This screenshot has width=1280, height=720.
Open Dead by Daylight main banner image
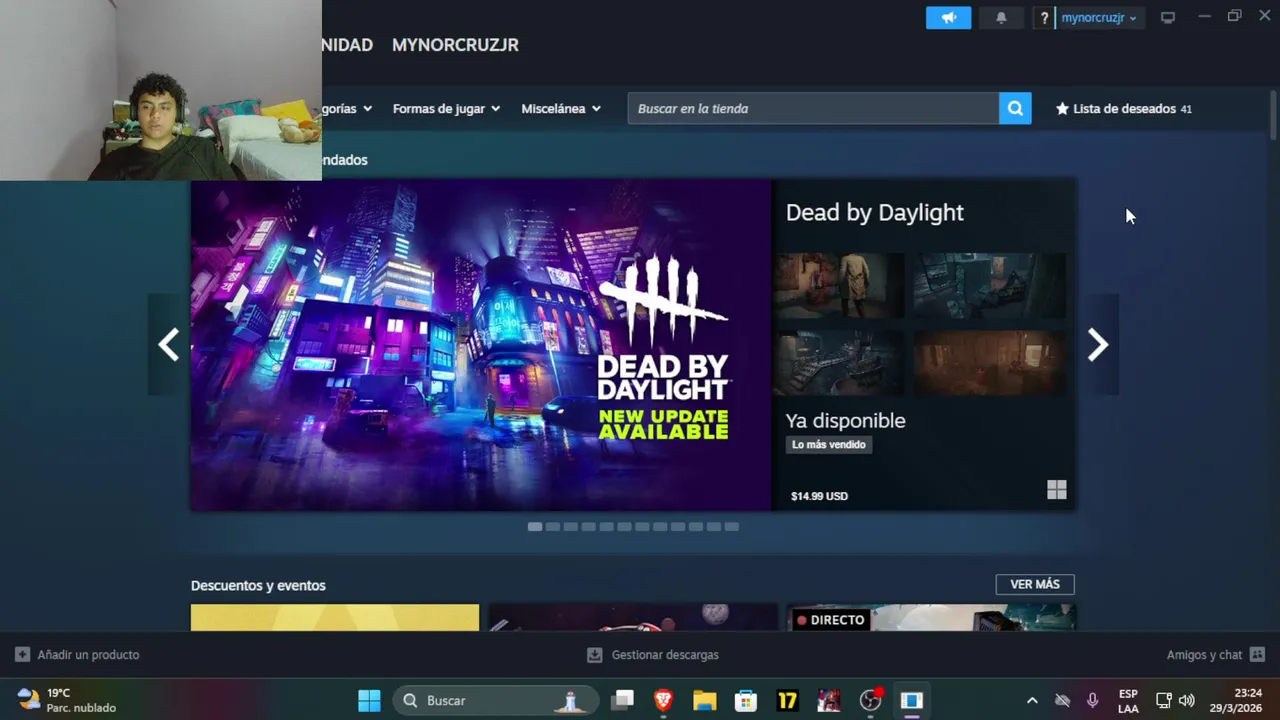click(x=481, y=345)
